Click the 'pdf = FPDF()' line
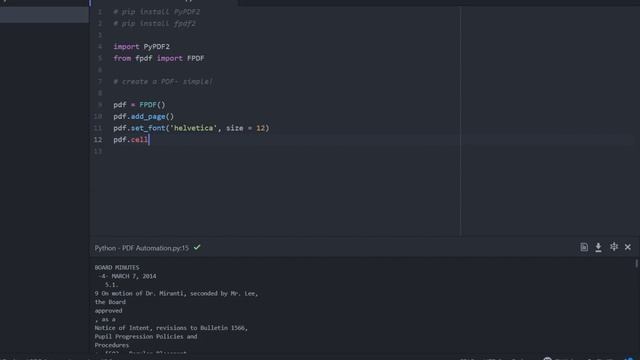Image resolution: width=640 pixels, height=360 pixels. point(139,105)
